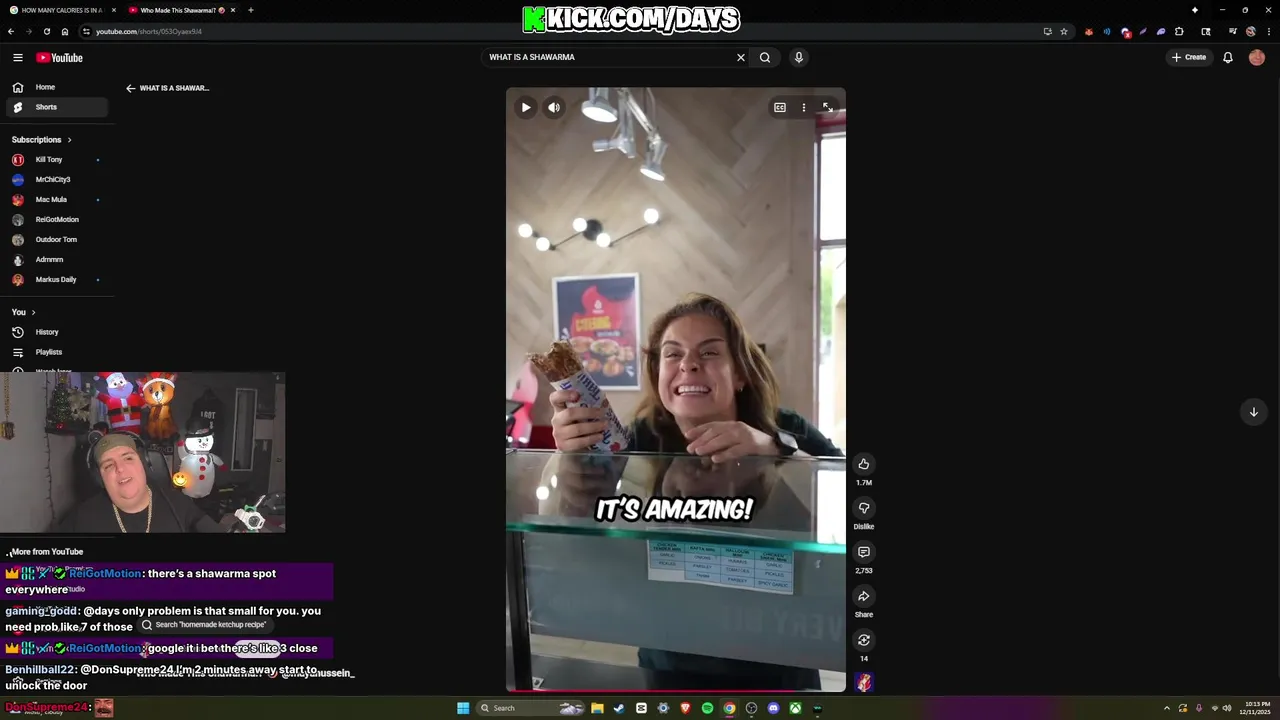Go back in browser history
The image size is (1280, 720).
pyautogui.click(x=11, y=31)
